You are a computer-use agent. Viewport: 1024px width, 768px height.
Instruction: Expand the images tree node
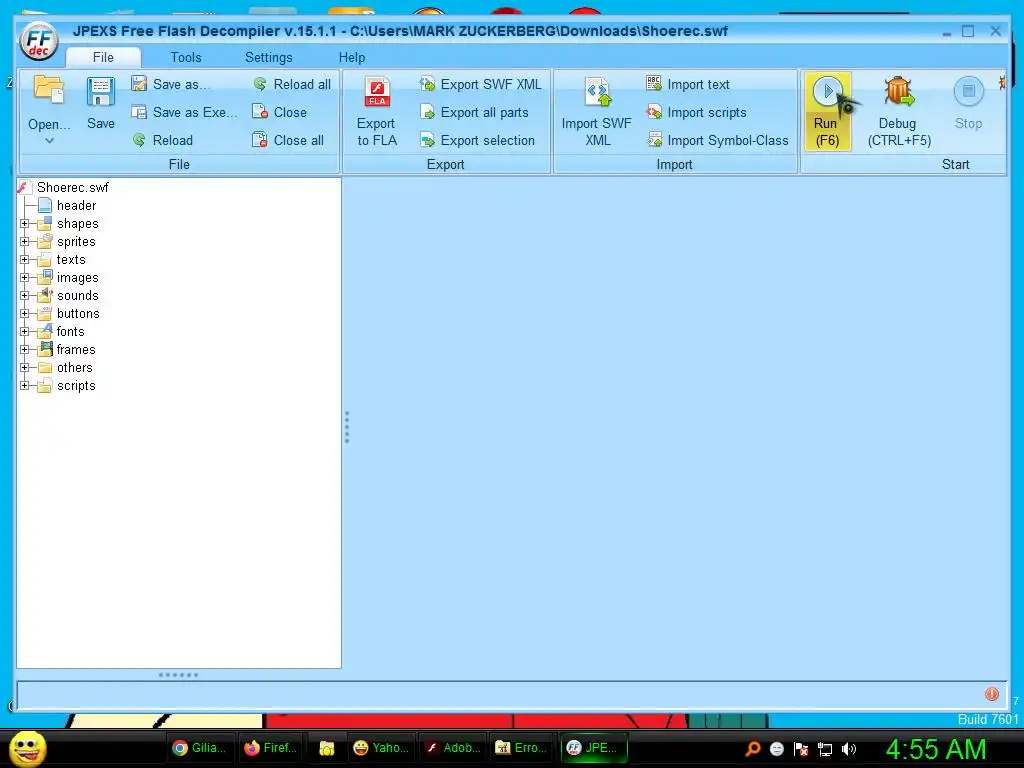[x=24, y=278]
